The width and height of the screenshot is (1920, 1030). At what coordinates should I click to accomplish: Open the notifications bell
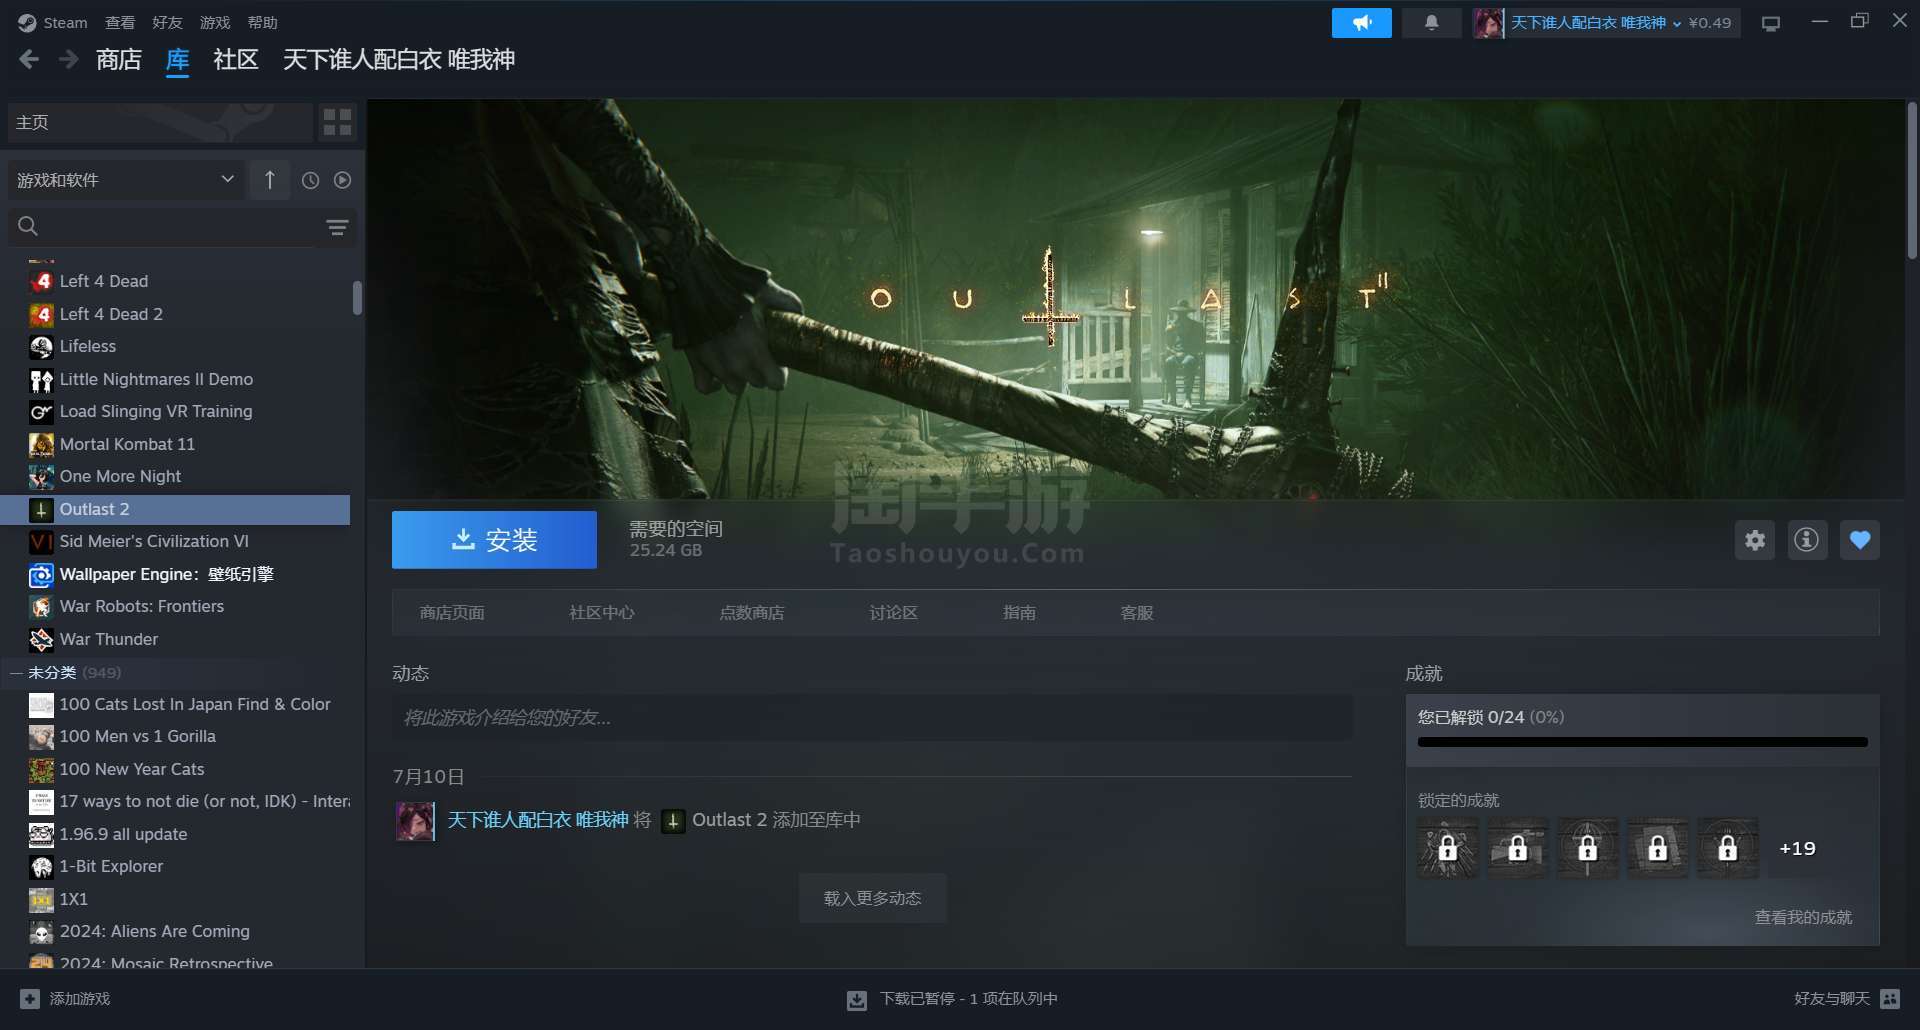1431,22
